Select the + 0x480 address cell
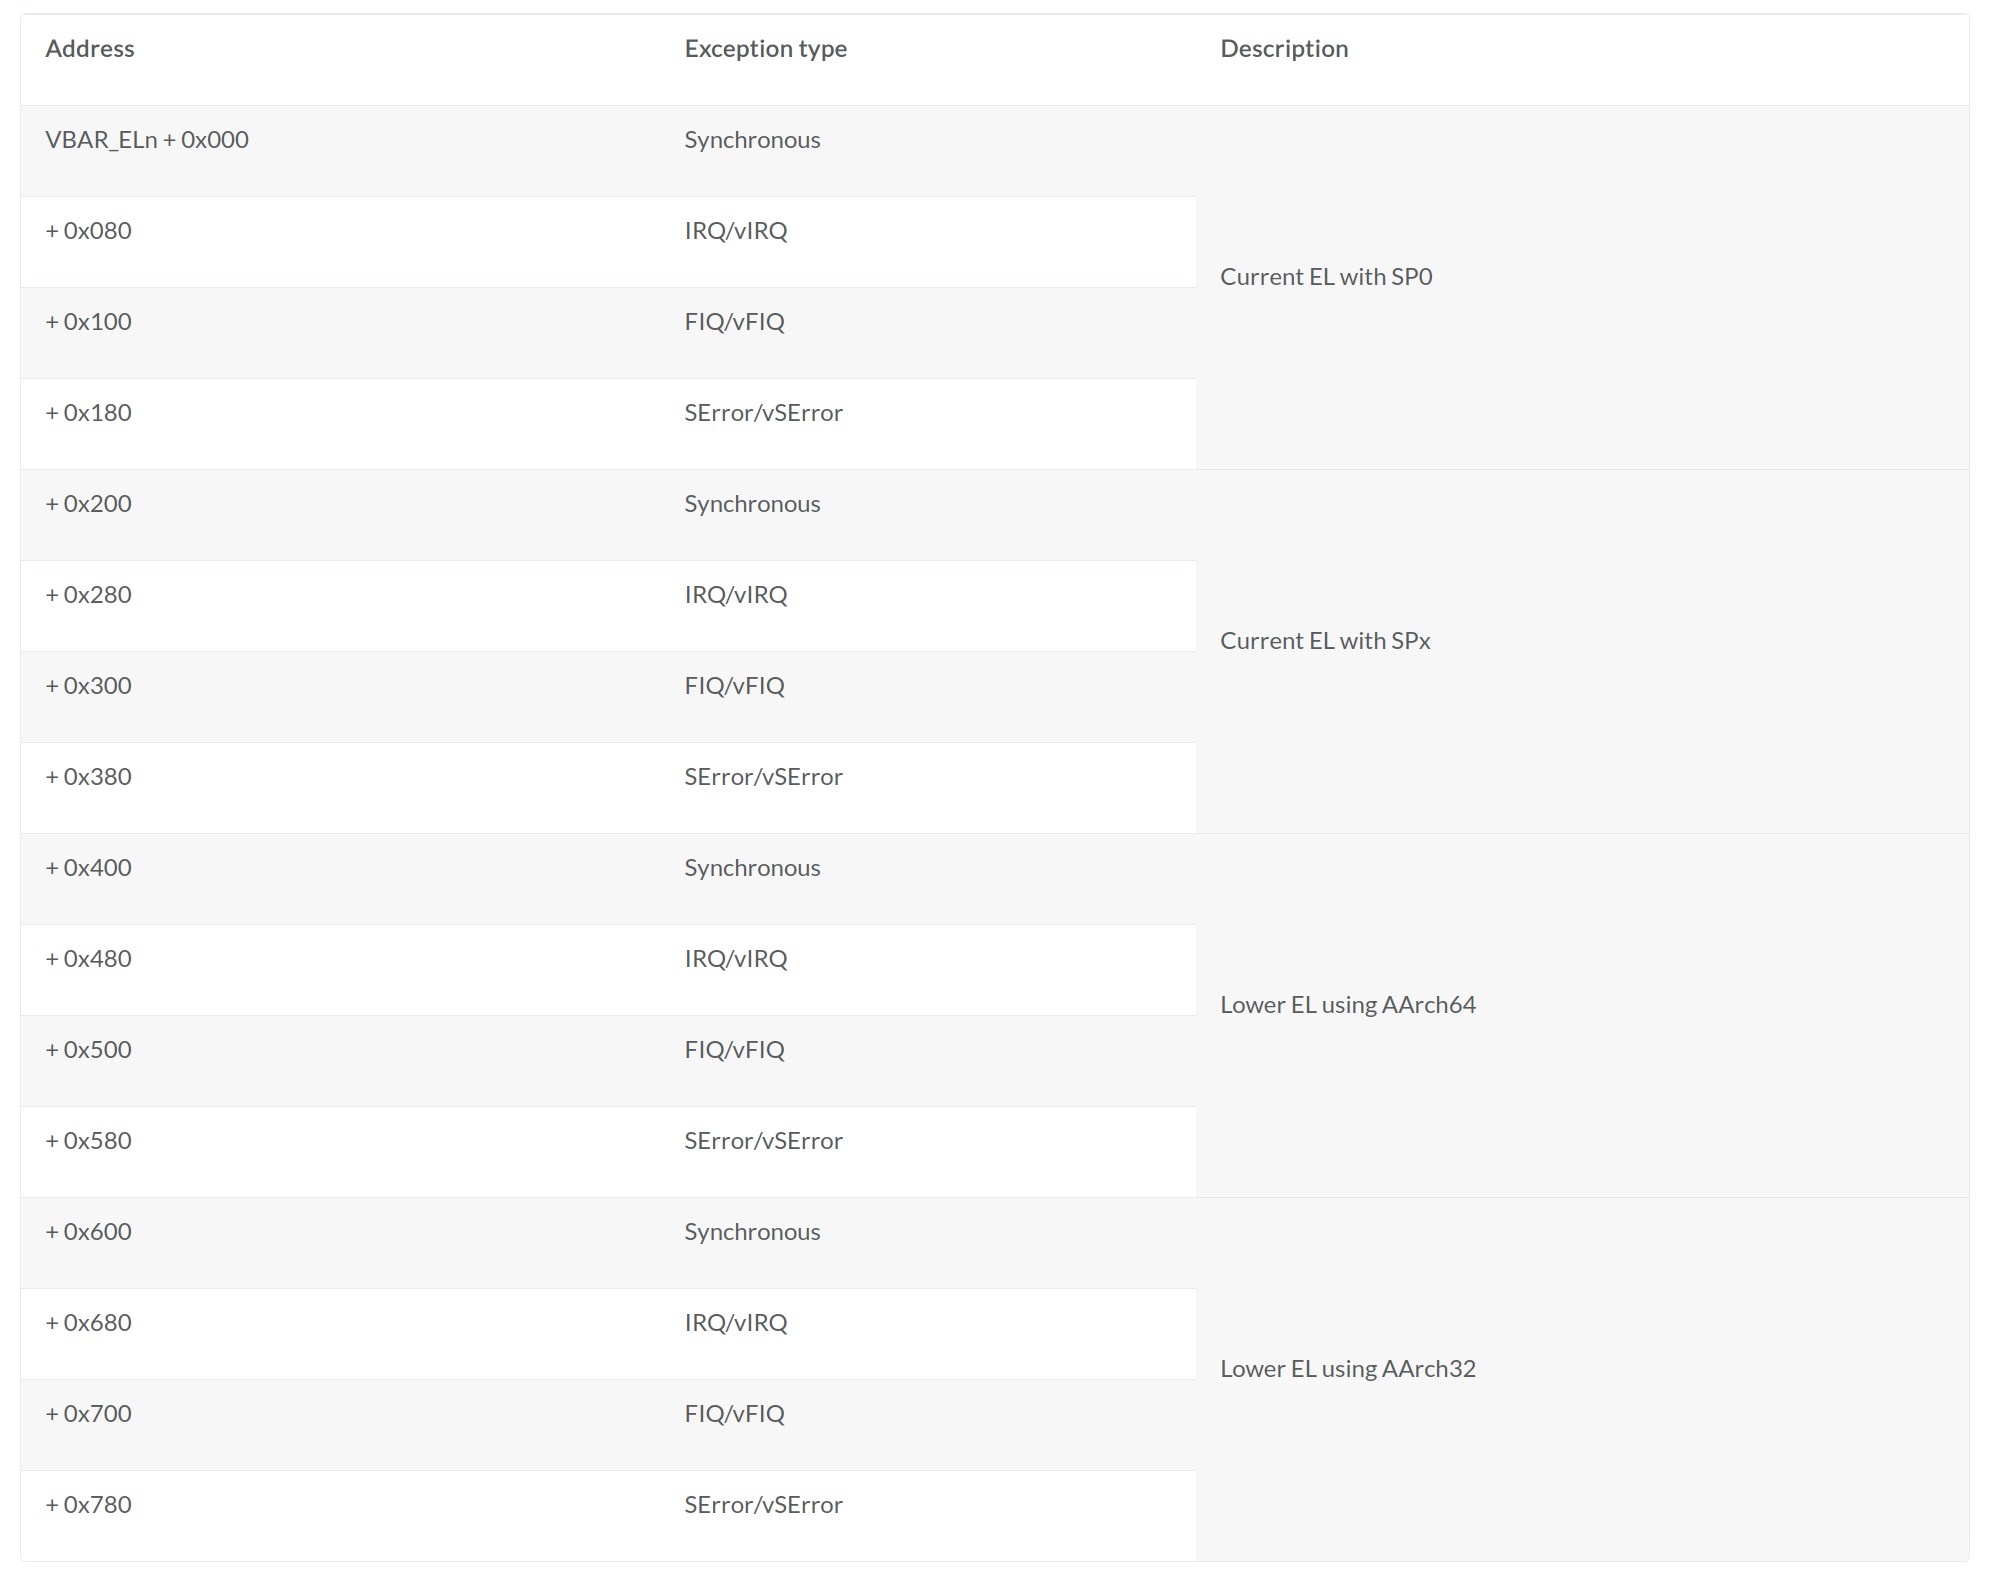The height and width of the screenshot is (1574, 1995). coord(88,959)
